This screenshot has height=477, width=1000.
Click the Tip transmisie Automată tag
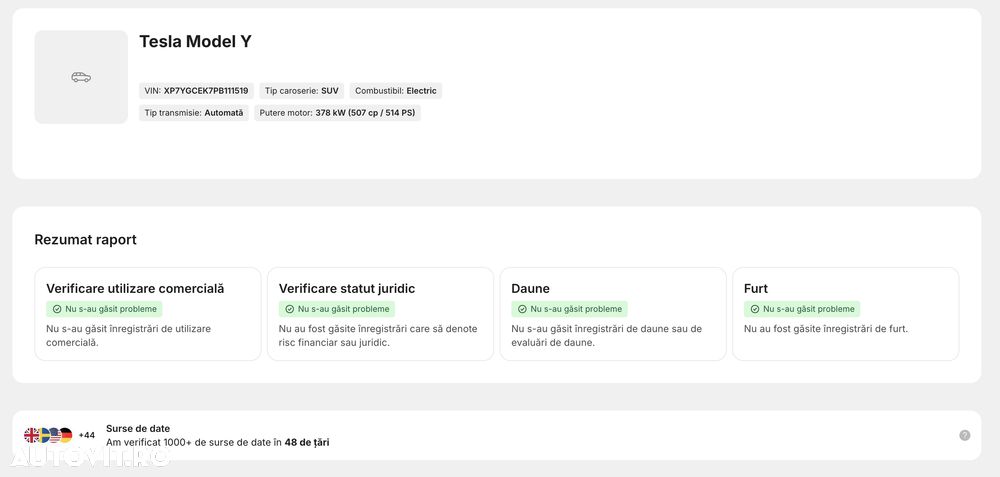tap(194, 113)
